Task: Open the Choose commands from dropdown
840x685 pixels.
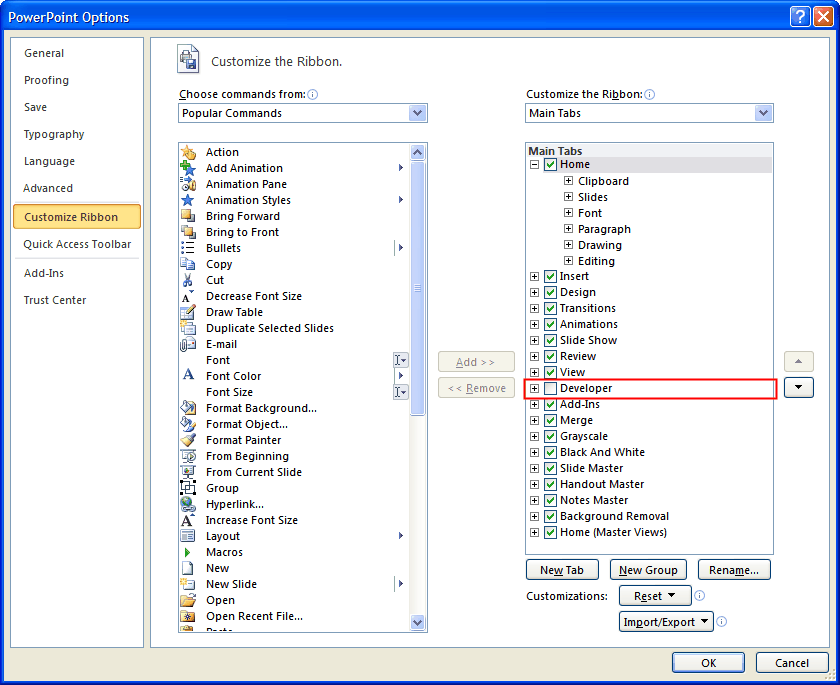Action: [x=417, y=113]
